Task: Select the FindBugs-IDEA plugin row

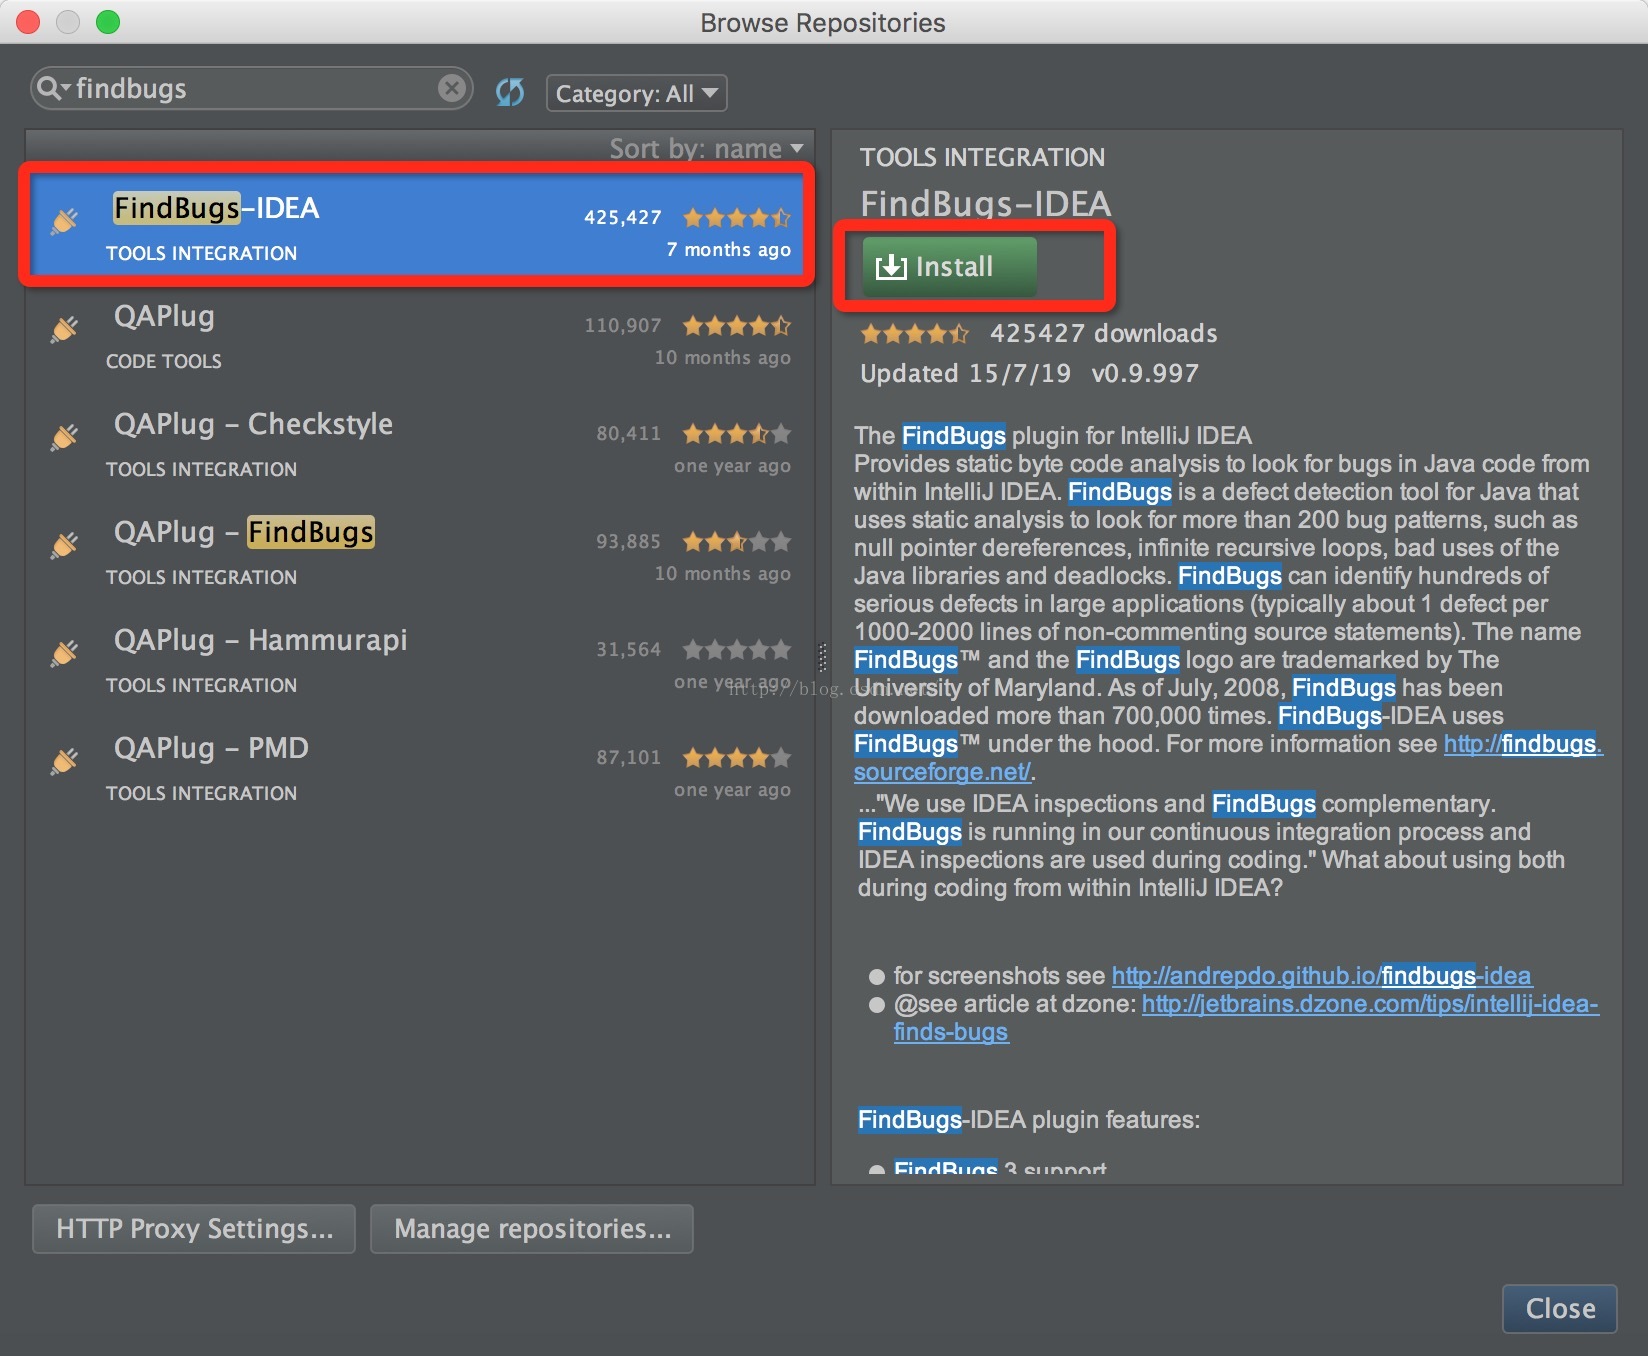Action: pyautogui.click(x=417, y=225)
